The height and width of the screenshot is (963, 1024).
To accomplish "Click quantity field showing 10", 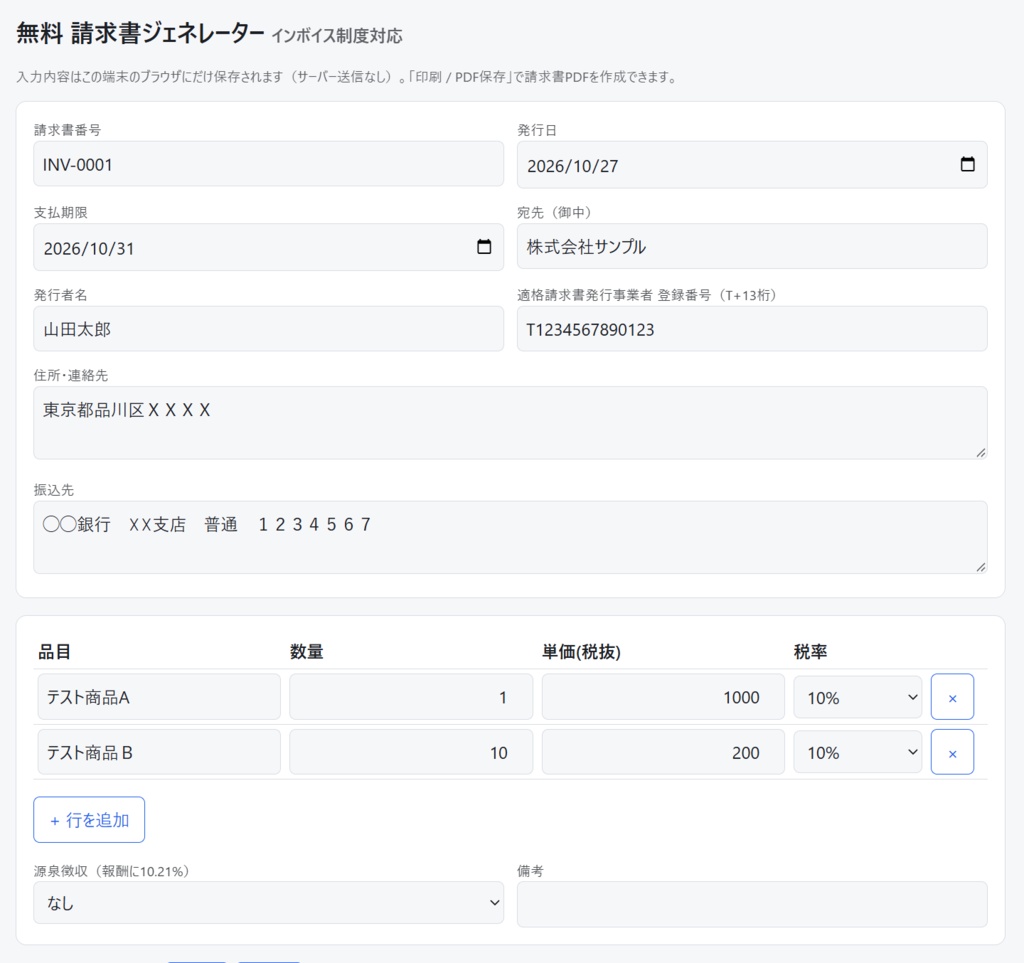I will pos(411,752).
